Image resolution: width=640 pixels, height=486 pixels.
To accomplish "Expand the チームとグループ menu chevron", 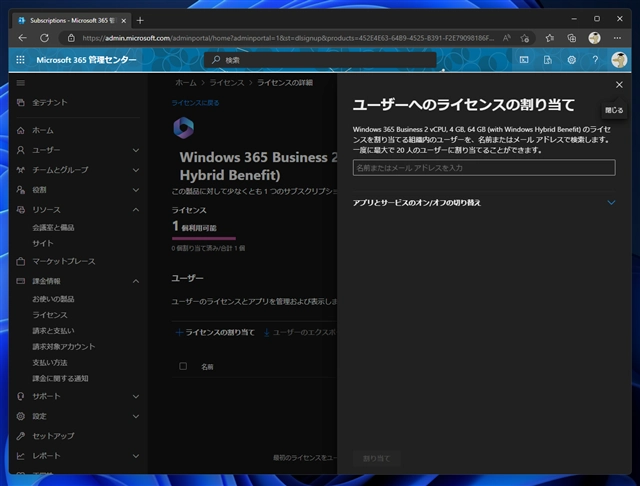I will coord(136,170).
